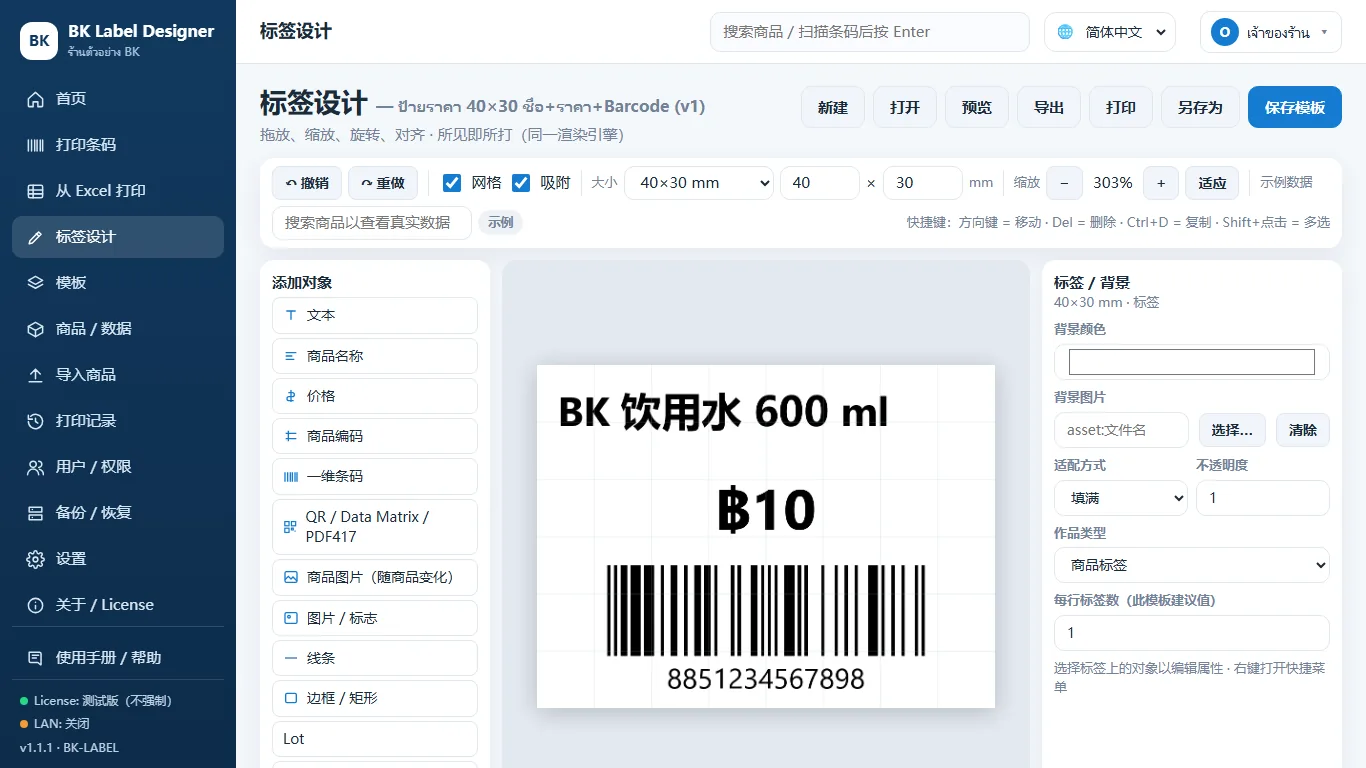Image resolution: width=1366 pixels, height=768 pixels.
Task: Go to 设置 in the sidebar
Action: click(118, 559)
